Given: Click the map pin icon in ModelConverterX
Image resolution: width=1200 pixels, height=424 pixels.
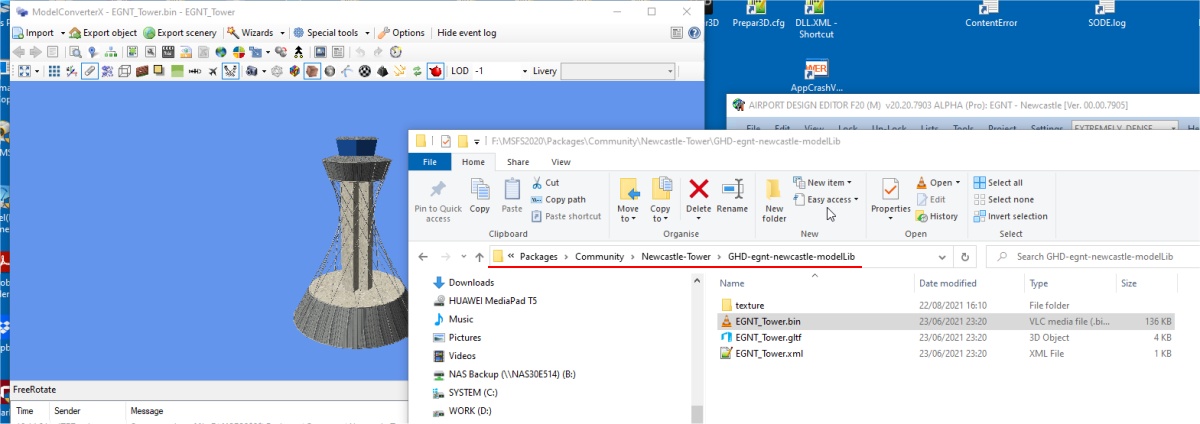Looking at the screenshot, I should coord(92,52).
